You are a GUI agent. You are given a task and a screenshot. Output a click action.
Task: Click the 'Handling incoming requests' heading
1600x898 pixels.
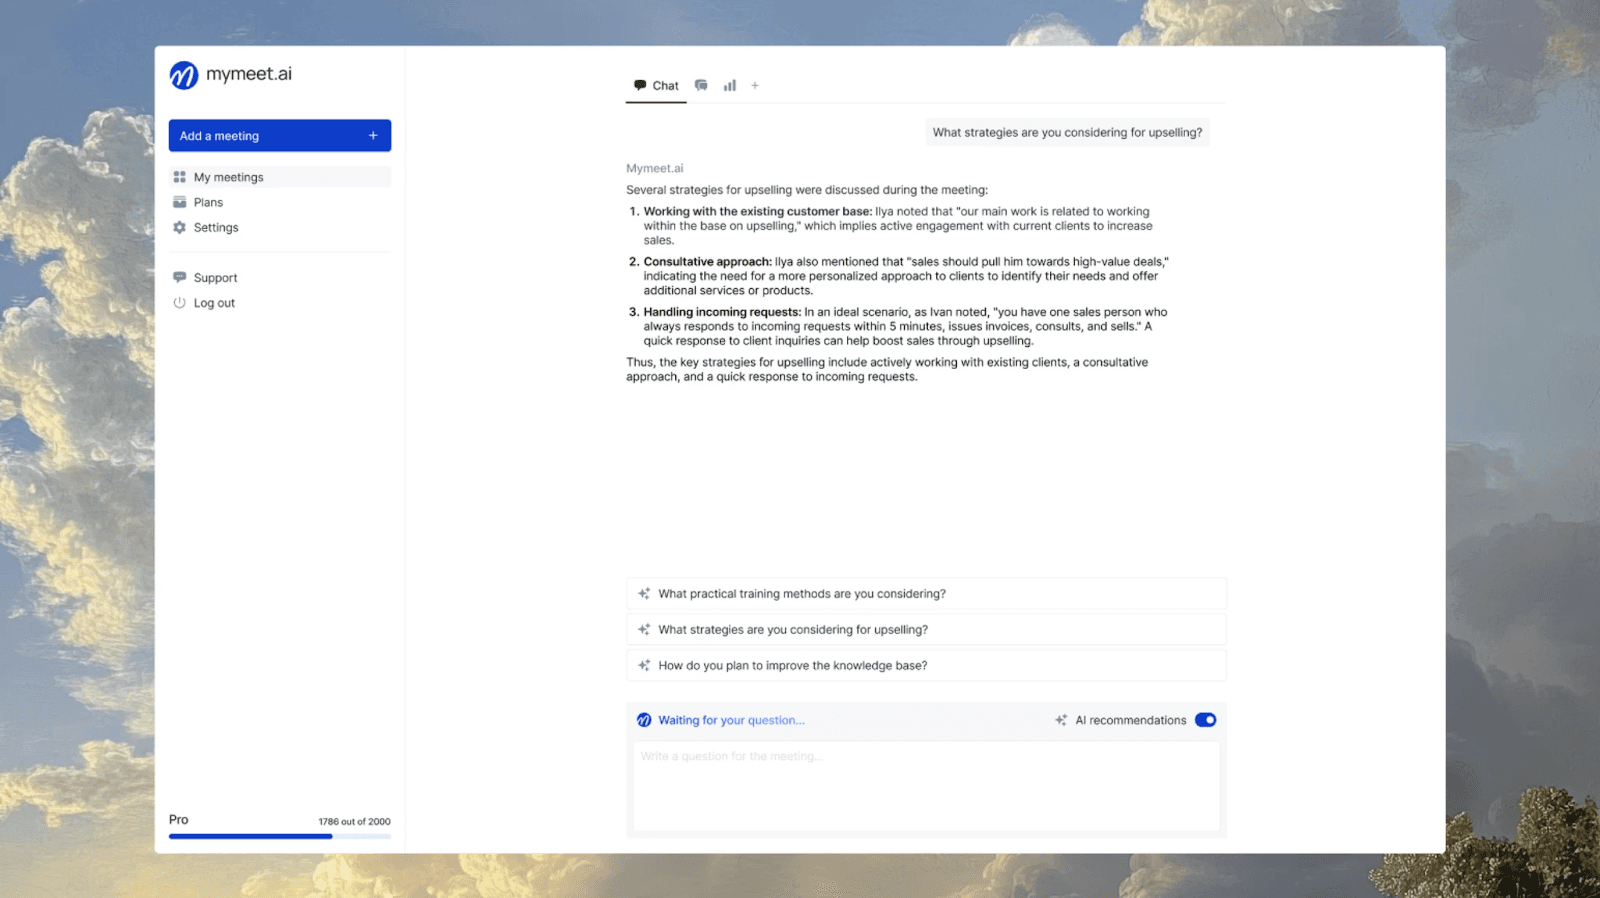click(722, 312)
